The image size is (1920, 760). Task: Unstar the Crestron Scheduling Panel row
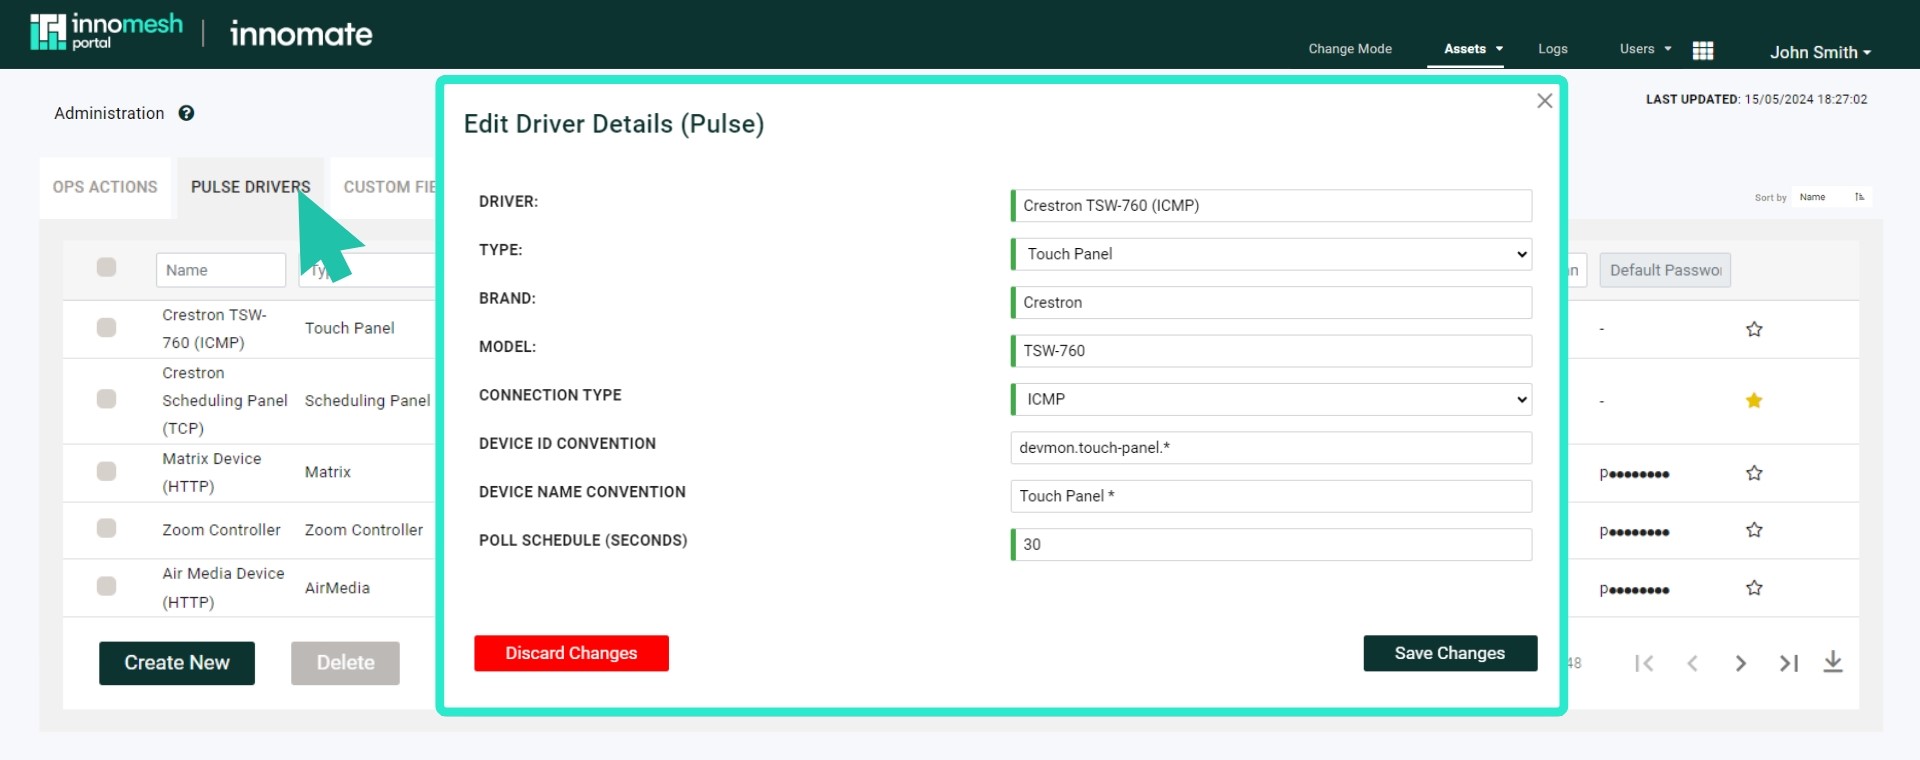(x=1754, y=401)
